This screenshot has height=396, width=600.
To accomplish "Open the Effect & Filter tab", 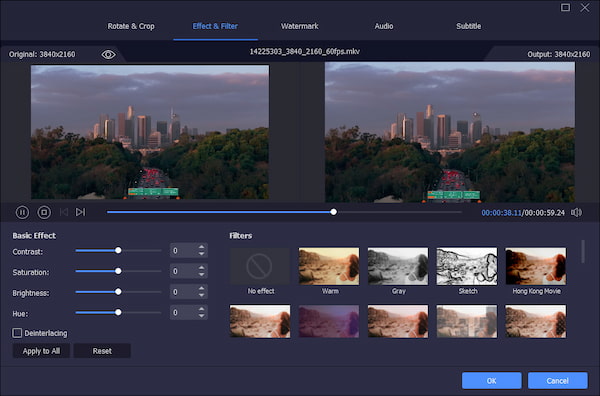I will pos(215,26).
